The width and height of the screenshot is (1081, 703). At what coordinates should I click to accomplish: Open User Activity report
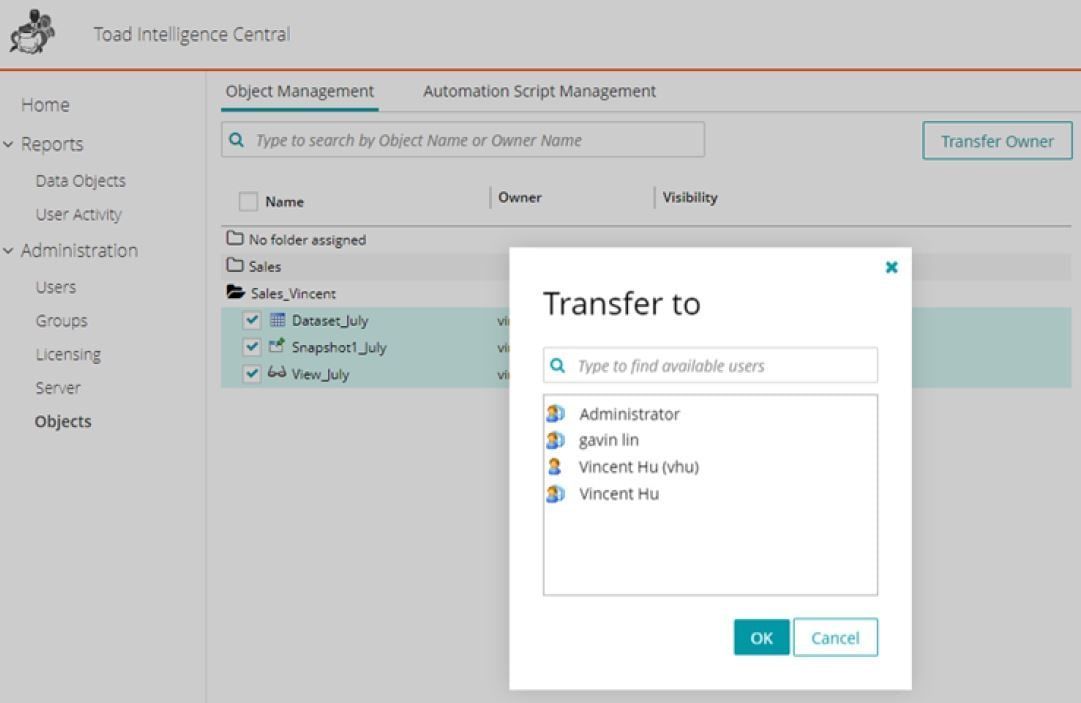[x=79, y=214]
